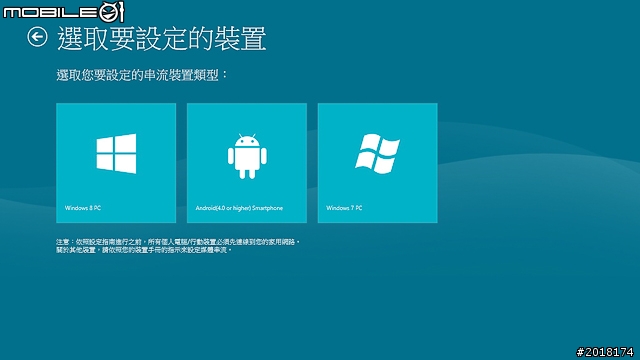Select the Windows 8 PC tile
This screenshot has height=360, width=640.
116,163
